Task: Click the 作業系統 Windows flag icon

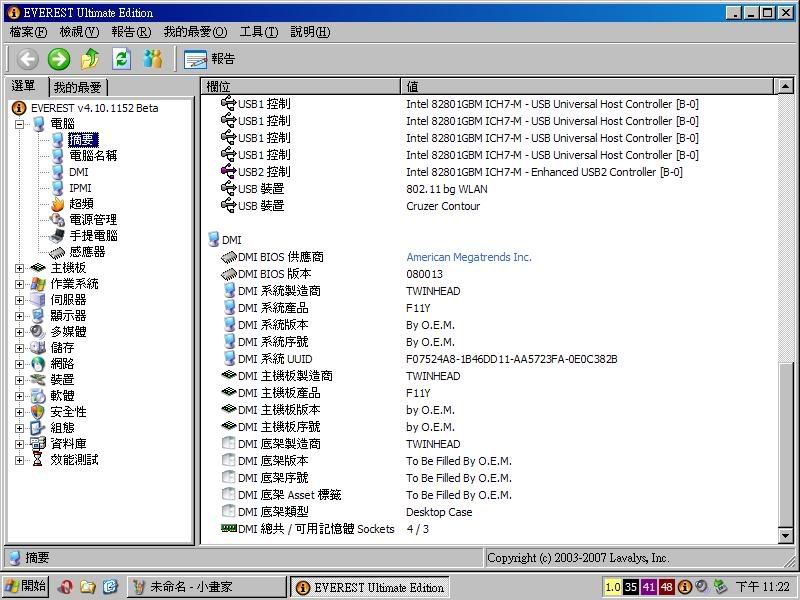Action: (38, 284)
